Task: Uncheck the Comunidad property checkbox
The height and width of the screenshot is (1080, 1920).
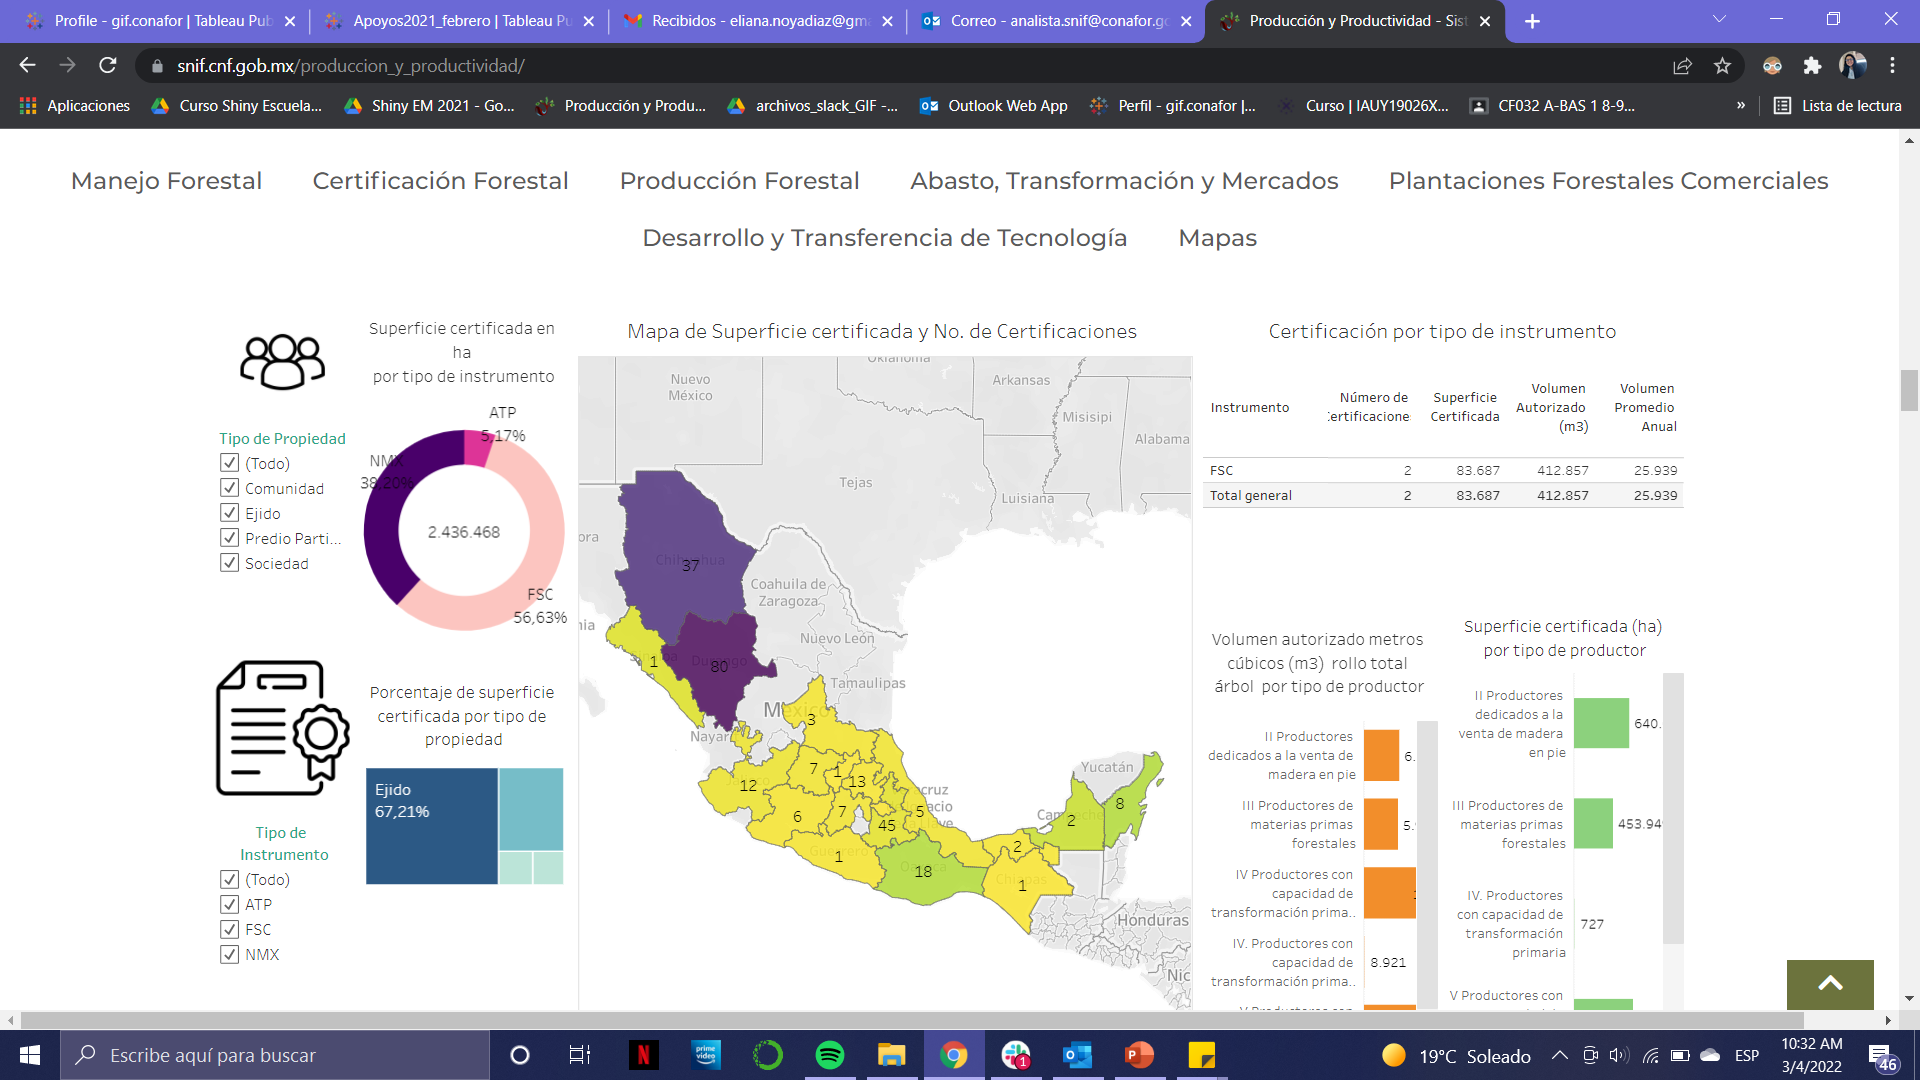Action: (229, 488)
